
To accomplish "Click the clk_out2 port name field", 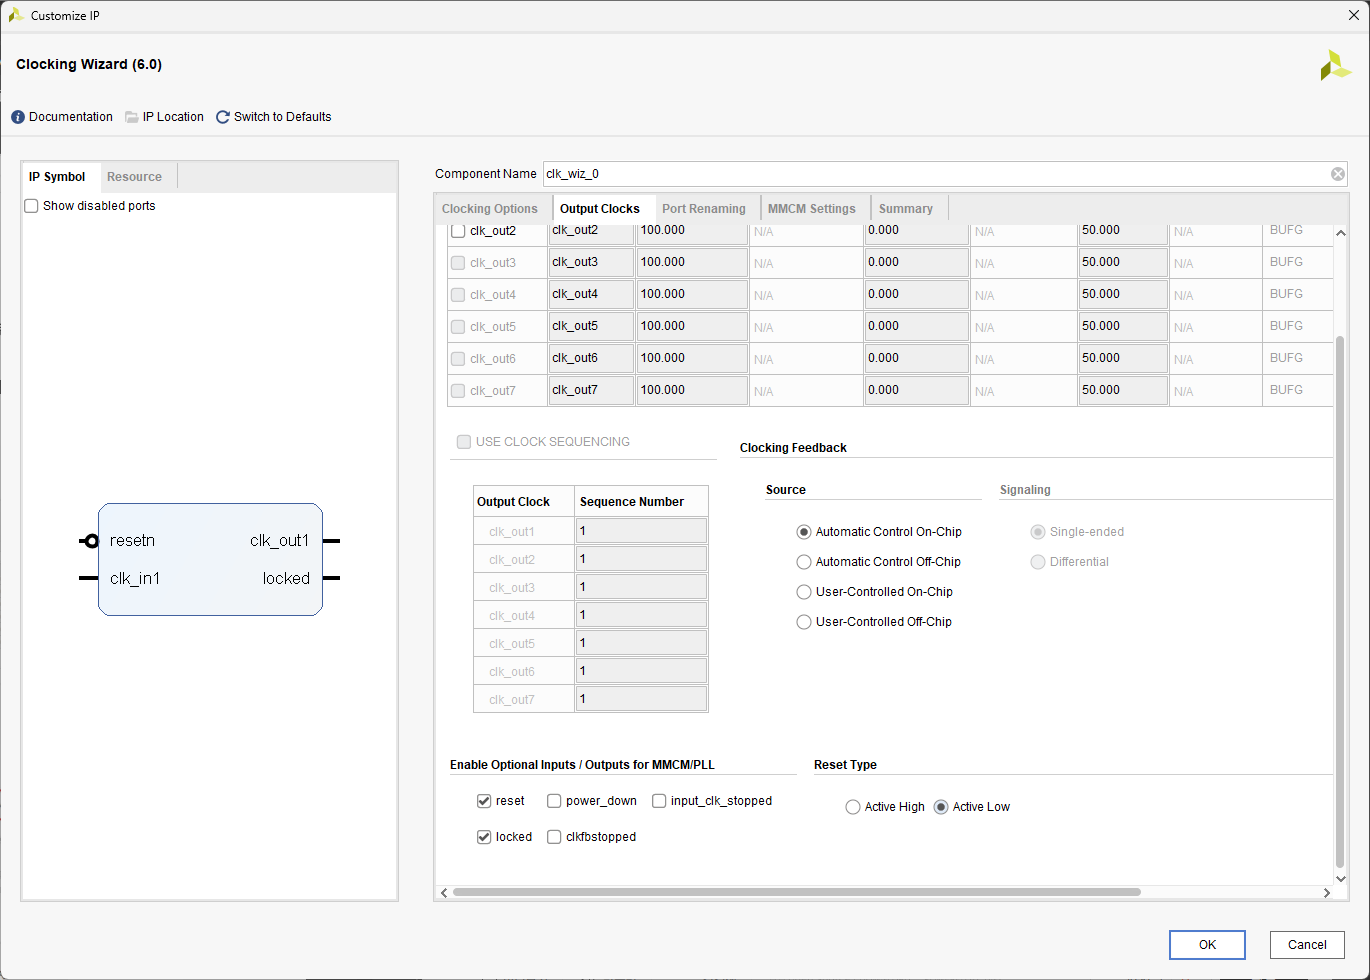I will pos(591,232).
